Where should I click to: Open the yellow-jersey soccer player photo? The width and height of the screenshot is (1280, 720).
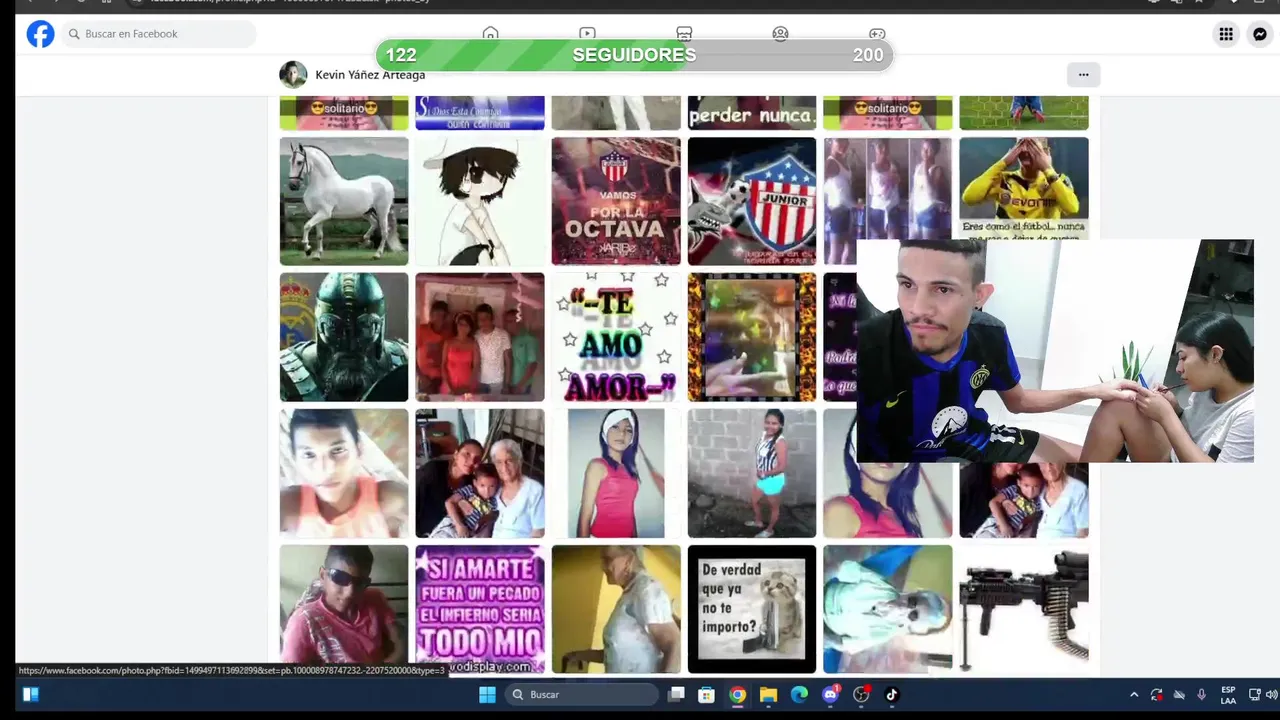(1024, 188)
